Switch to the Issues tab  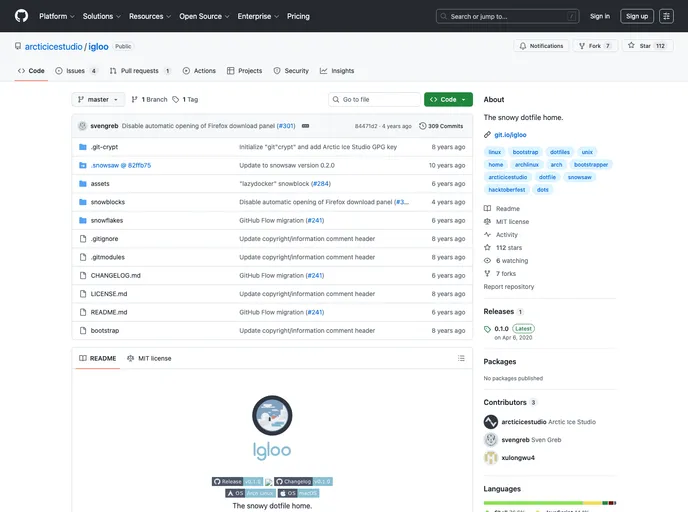pos(76,71)
